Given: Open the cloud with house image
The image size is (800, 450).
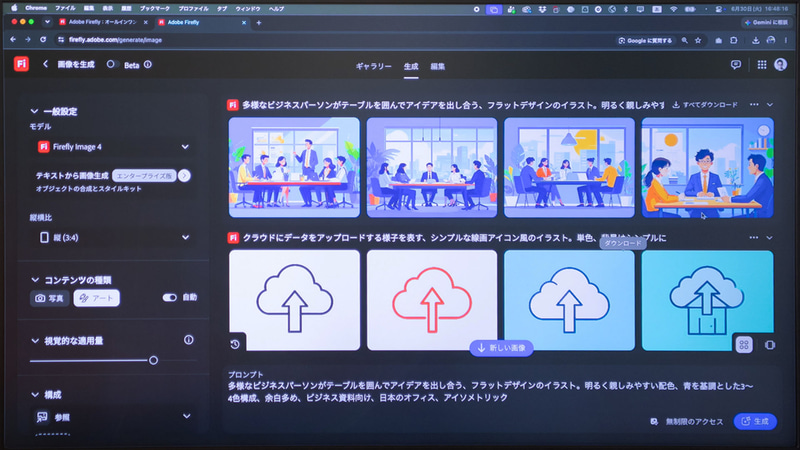Looking at the screenshot, I should tap(707, 300).
